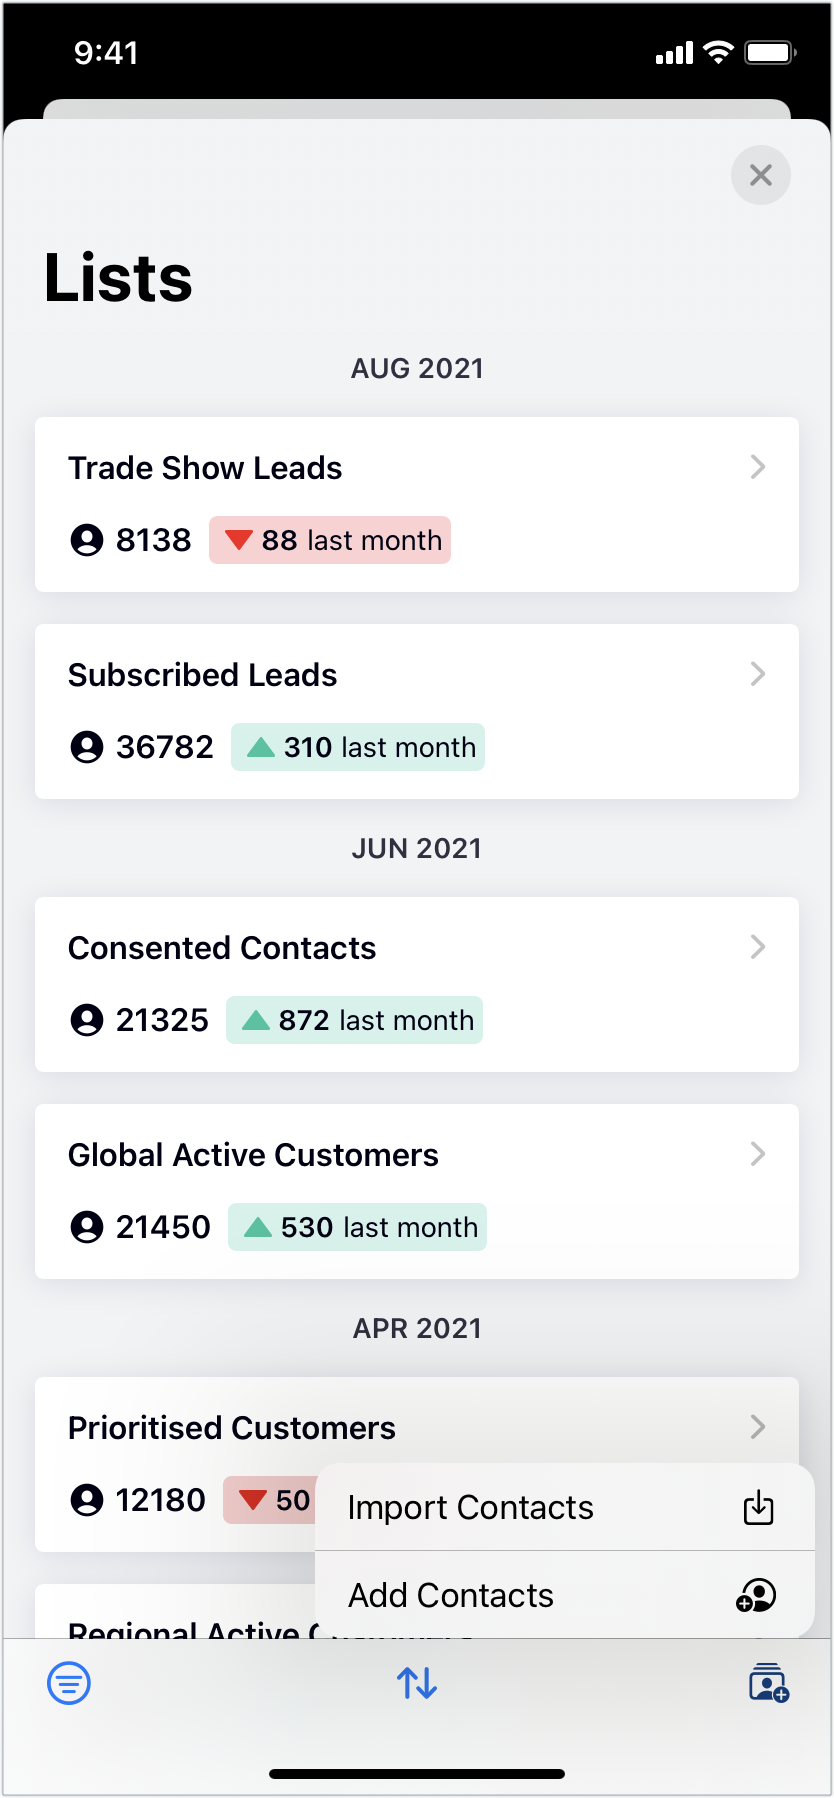Tap the 88 last month badge
The image size is (834, 1798).
pos(330,540)
